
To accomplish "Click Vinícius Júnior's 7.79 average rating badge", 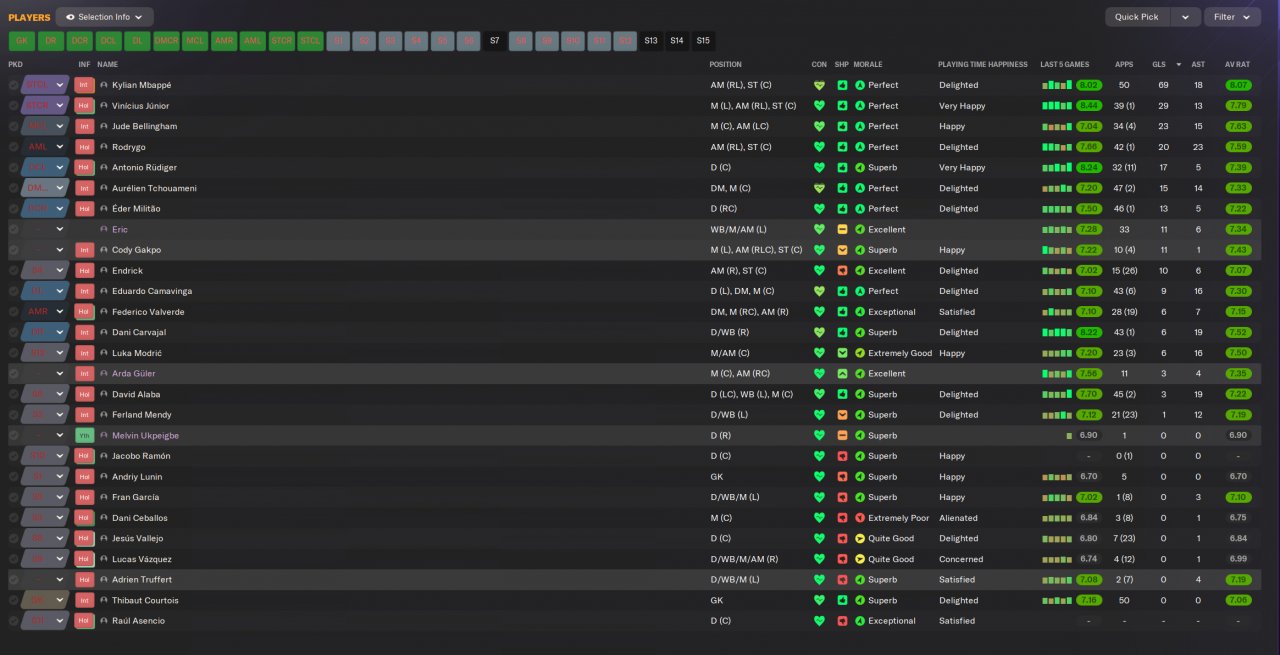I will pos(1238,106).
